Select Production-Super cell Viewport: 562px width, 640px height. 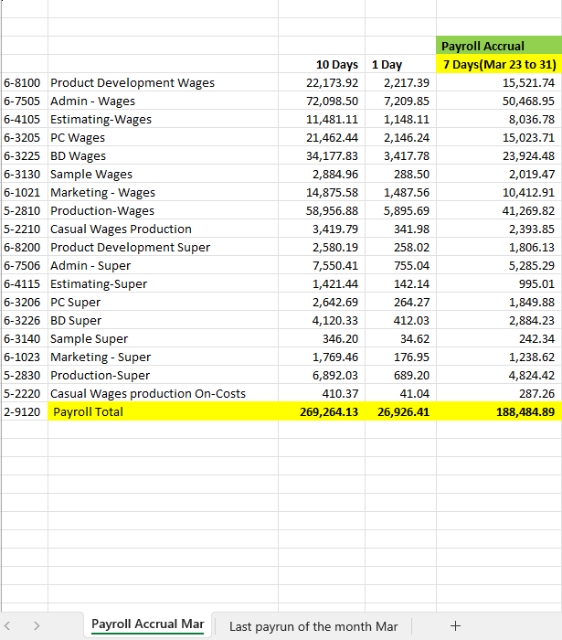pyautogui.click(x=163, y=375)
